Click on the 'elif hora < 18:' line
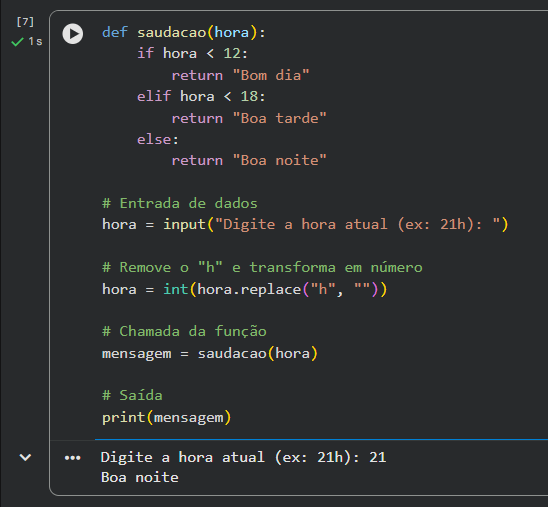The height and width of the screenshot is (507, 548). pos(201,96)
